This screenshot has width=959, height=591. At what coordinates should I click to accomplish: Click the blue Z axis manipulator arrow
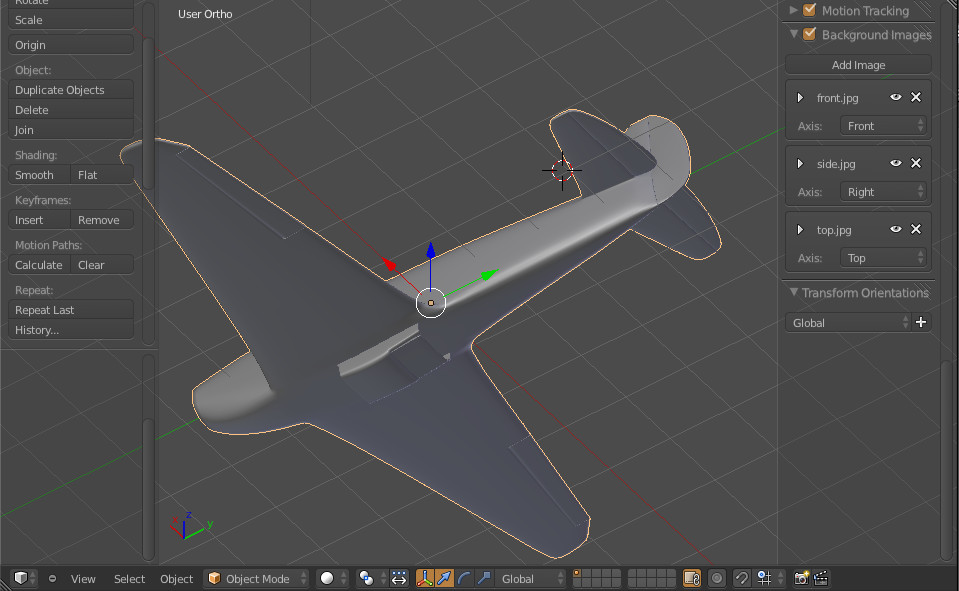(x=431, y=250)
